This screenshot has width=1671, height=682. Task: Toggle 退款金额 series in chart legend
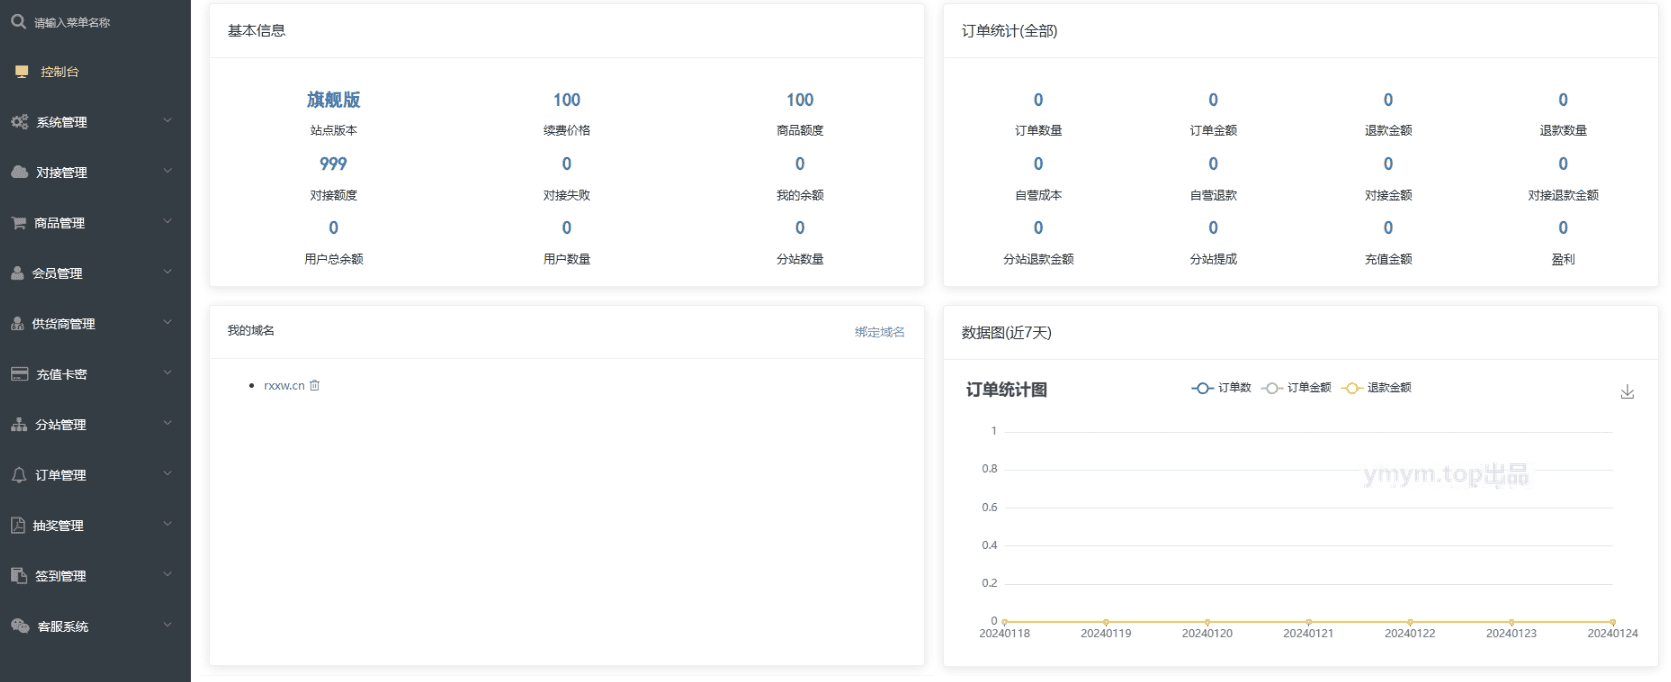point(1376,388)
